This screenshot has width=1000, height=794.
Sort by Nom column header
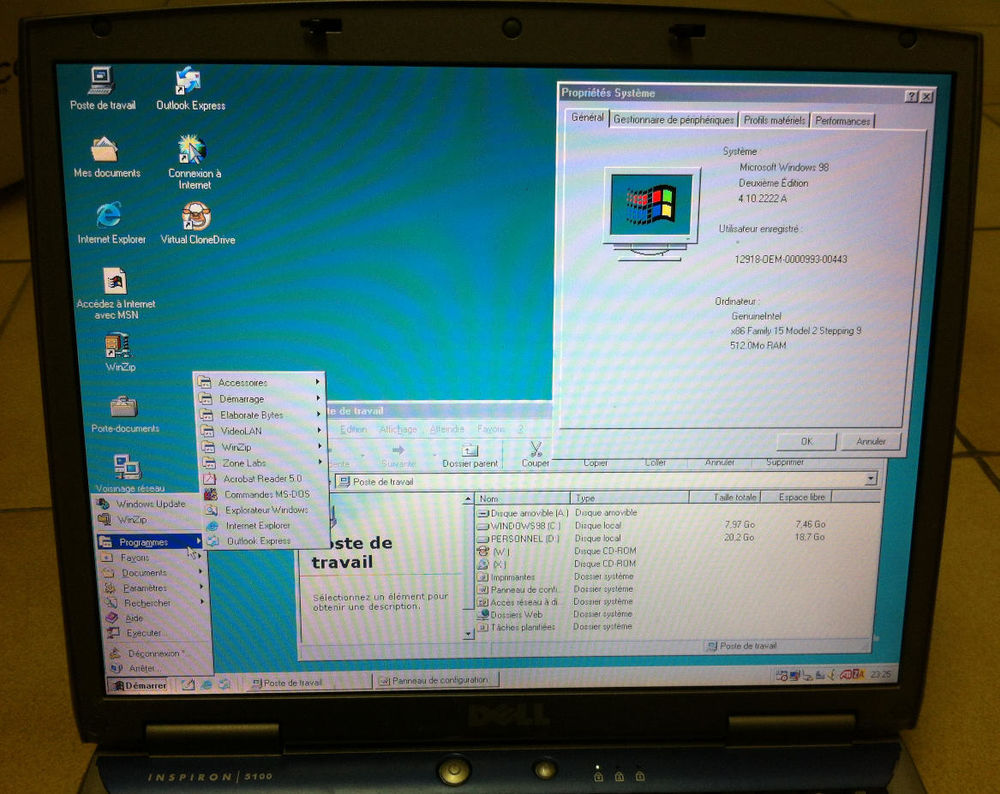click(522, 498)
